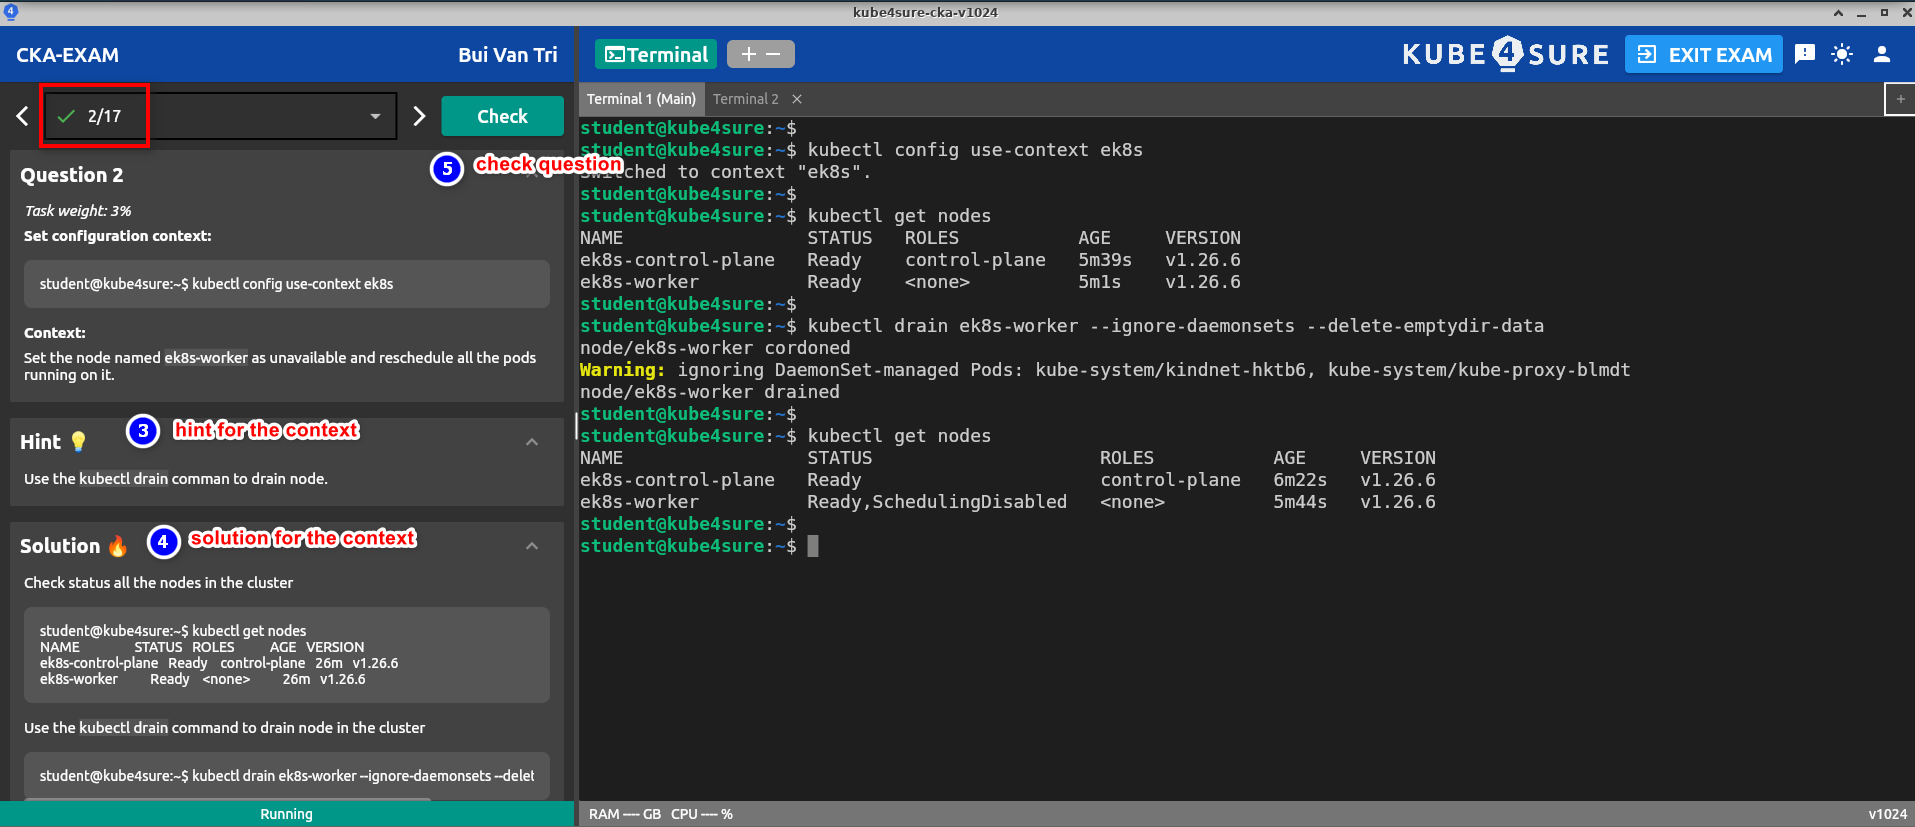Click the green Terminal button
This screenshot has height=827, width=1915.
coord(656,55)
